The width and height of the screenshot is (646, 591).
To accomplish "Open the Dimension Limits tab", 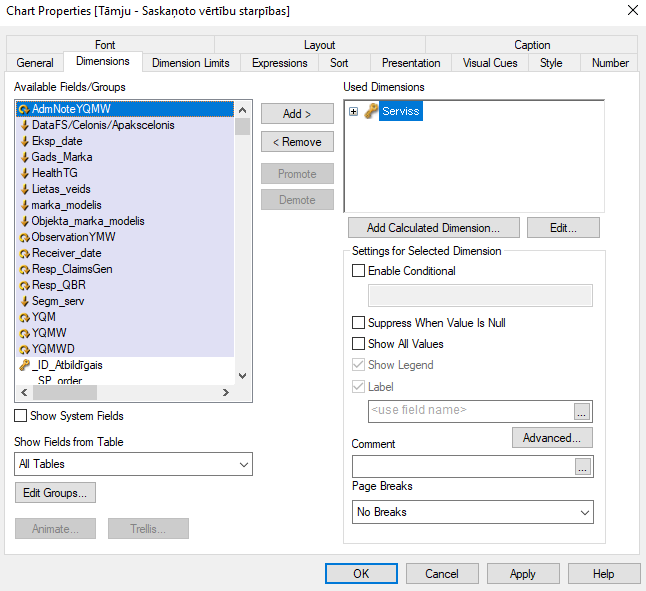I will [191, 63].
